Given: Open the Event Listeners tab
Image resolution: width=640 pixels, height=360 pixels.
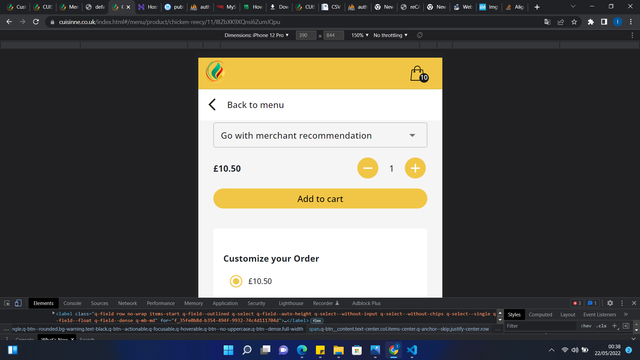Looking at the screenshot, I should point(600,315).
